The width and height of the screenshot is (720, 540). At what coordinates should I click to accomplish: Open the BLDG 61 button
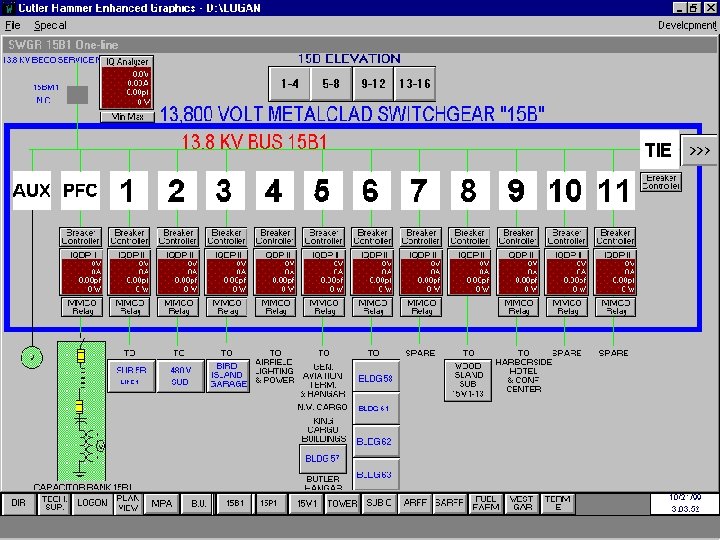376,408
